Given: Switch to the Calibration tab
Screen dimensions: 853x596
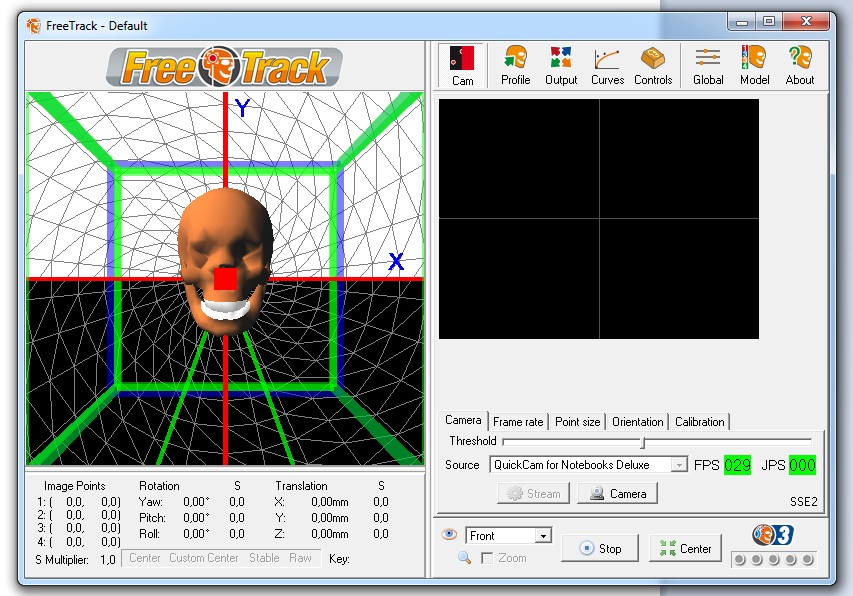Looking at the screenshot, I should (700, 421).
